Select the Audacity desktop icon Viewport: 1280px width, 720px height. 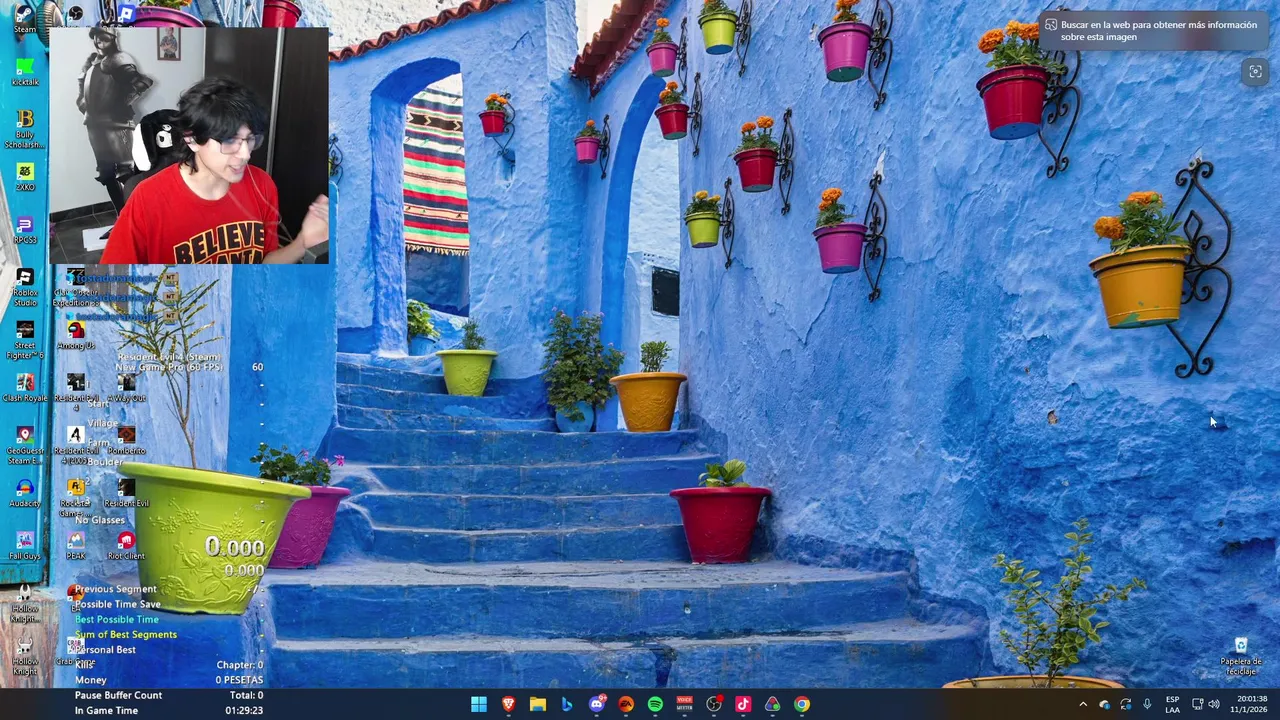(25, 492)
